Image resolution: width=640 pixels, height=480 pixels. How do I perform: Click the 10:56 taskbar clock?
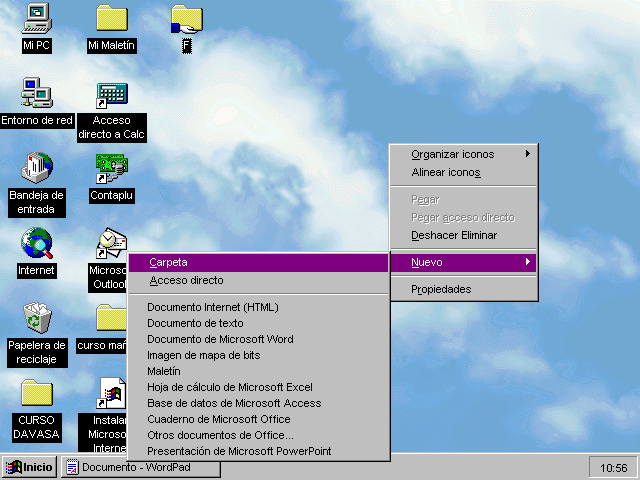pyautogui.click(x=613, y=468)
